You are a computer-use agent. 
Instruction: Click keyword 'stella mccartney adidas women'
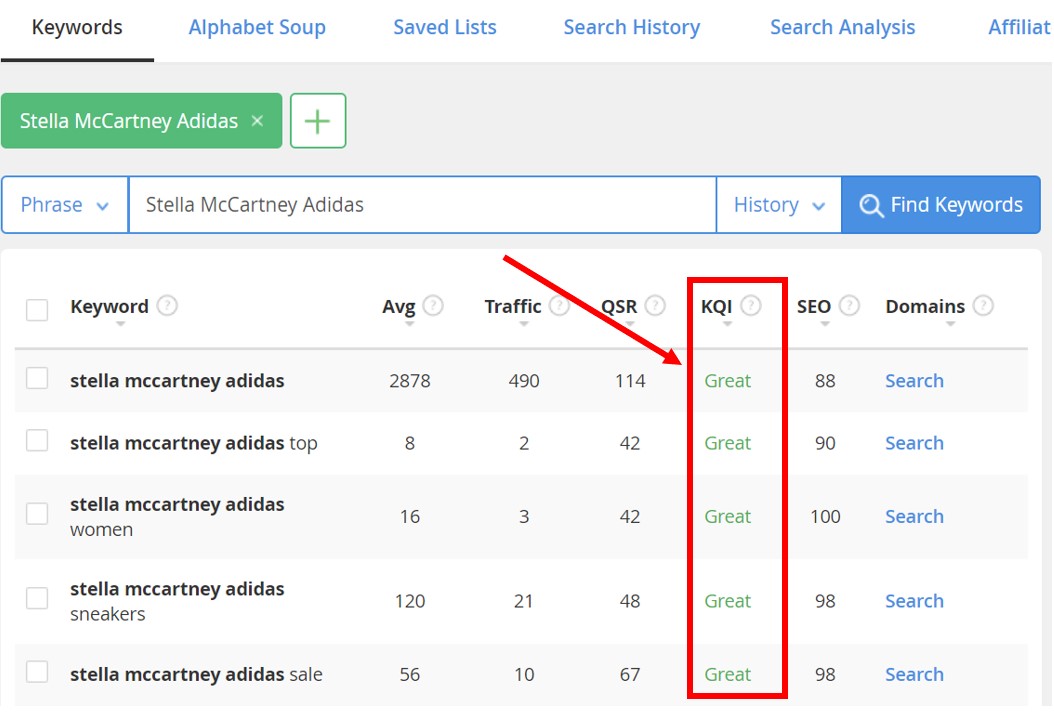coord(177,516)
